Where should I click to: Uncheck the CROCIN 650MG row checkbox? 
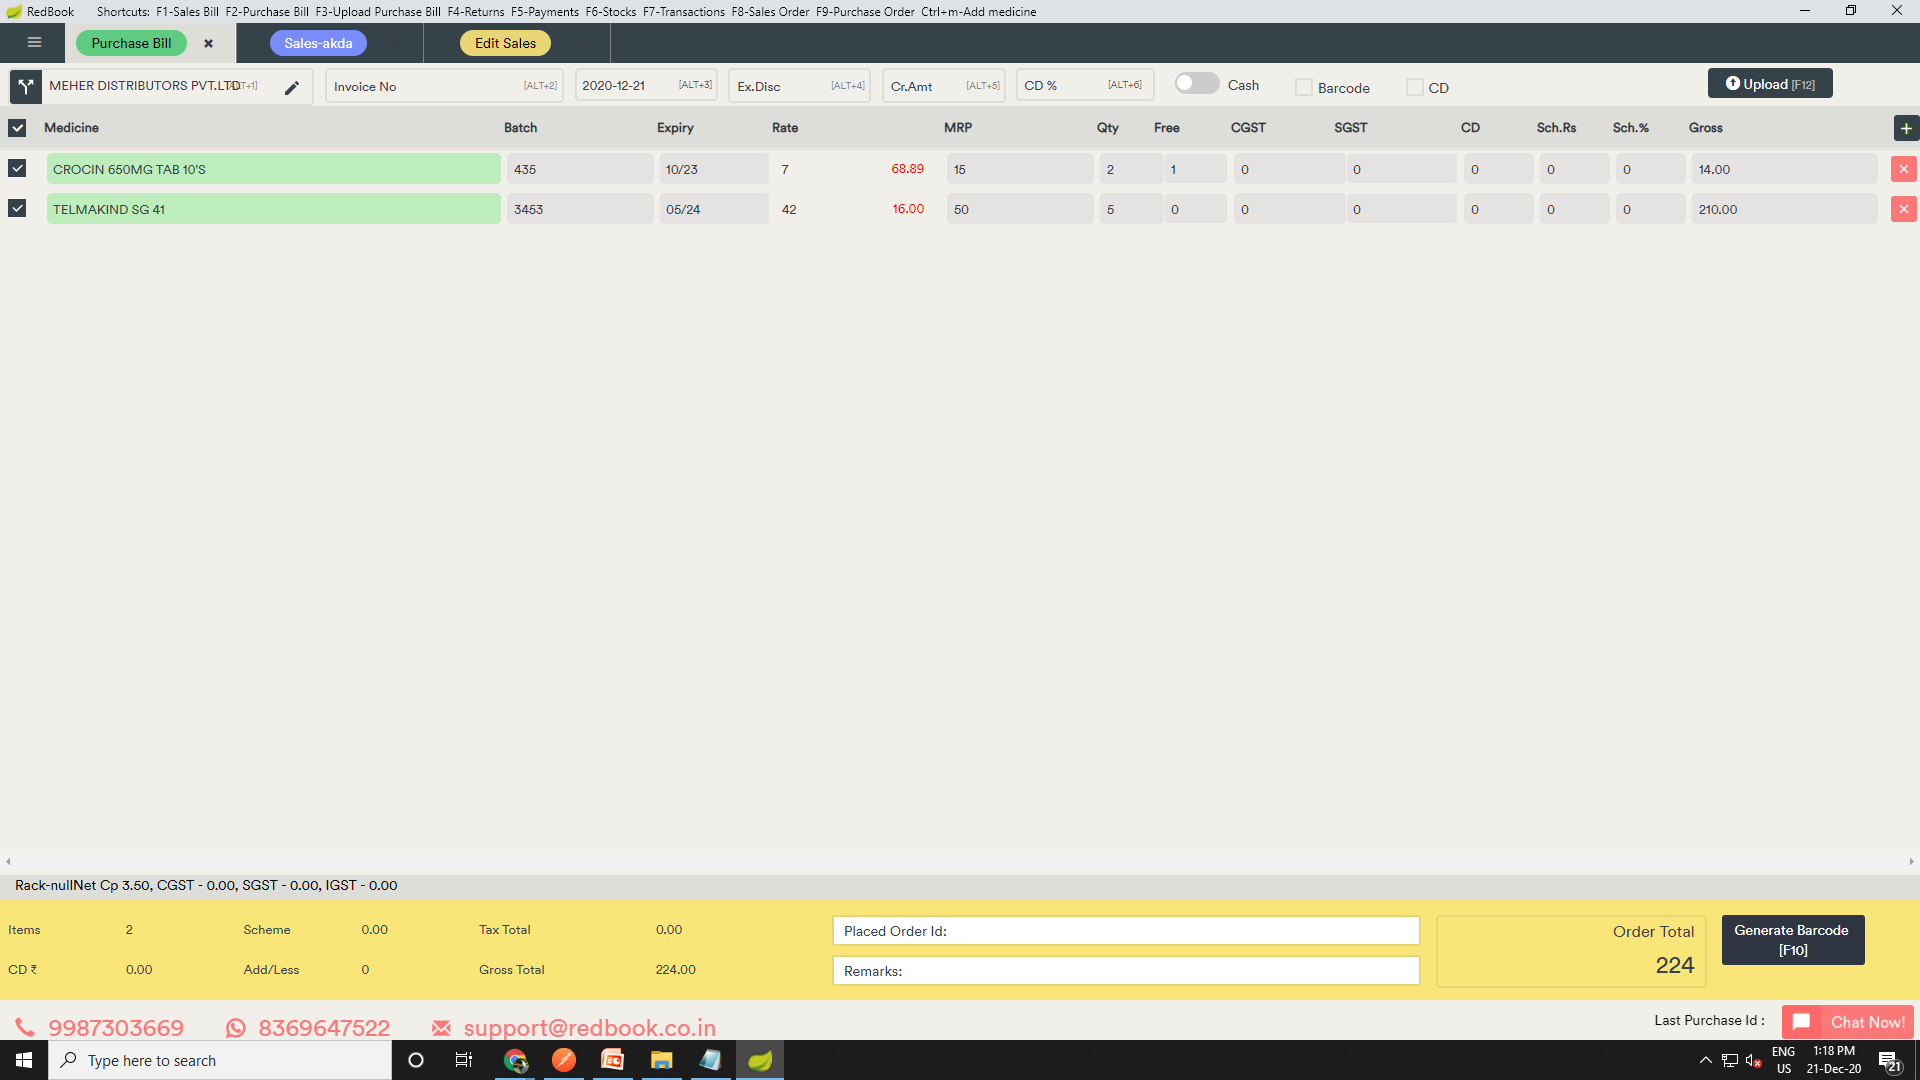[x=17, y=169]
